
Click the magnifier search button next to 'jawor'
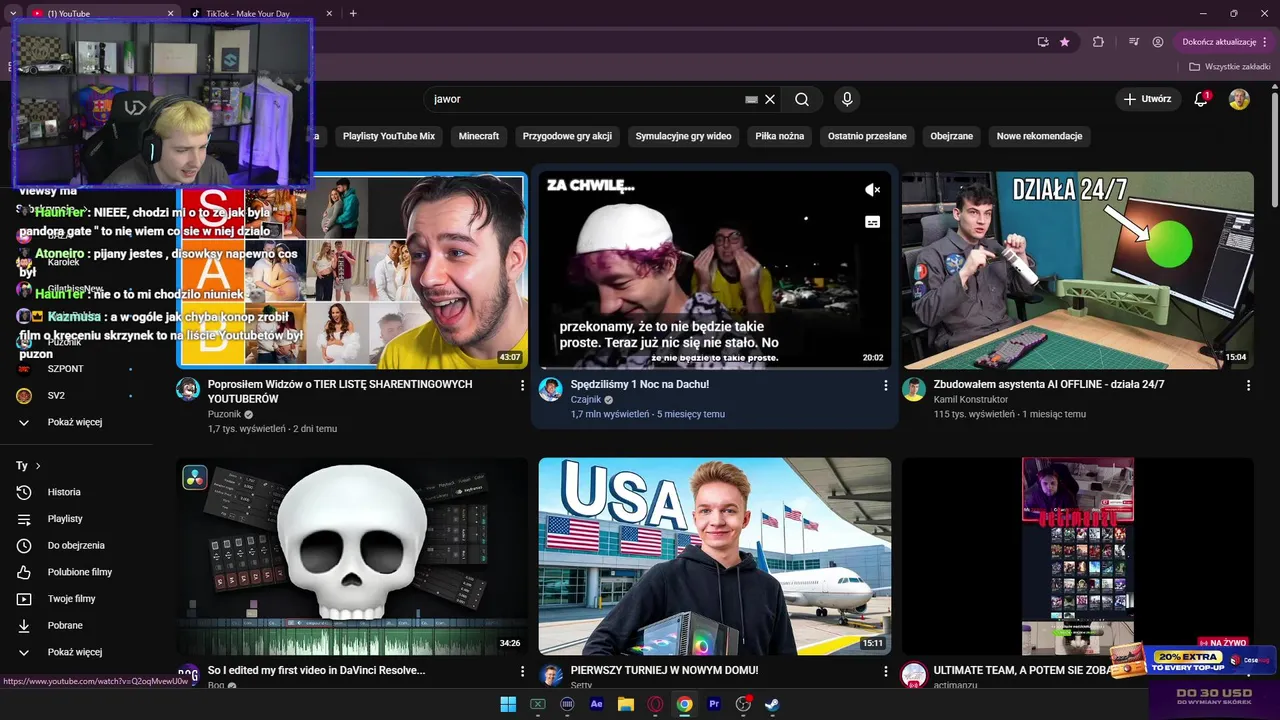tap(802, 99)
